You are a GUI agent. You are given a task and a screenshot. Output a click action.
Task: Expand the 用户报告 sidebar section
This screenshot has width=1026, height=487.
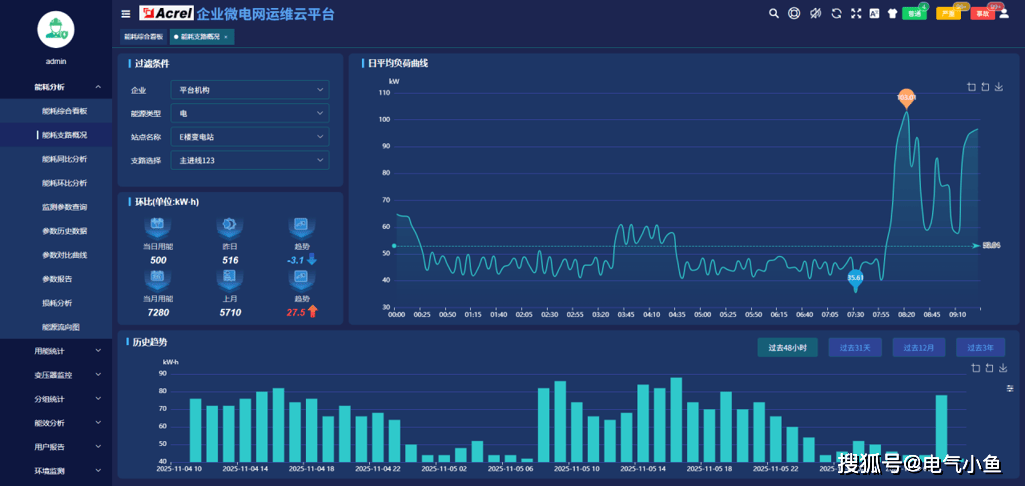pos(56,447)
